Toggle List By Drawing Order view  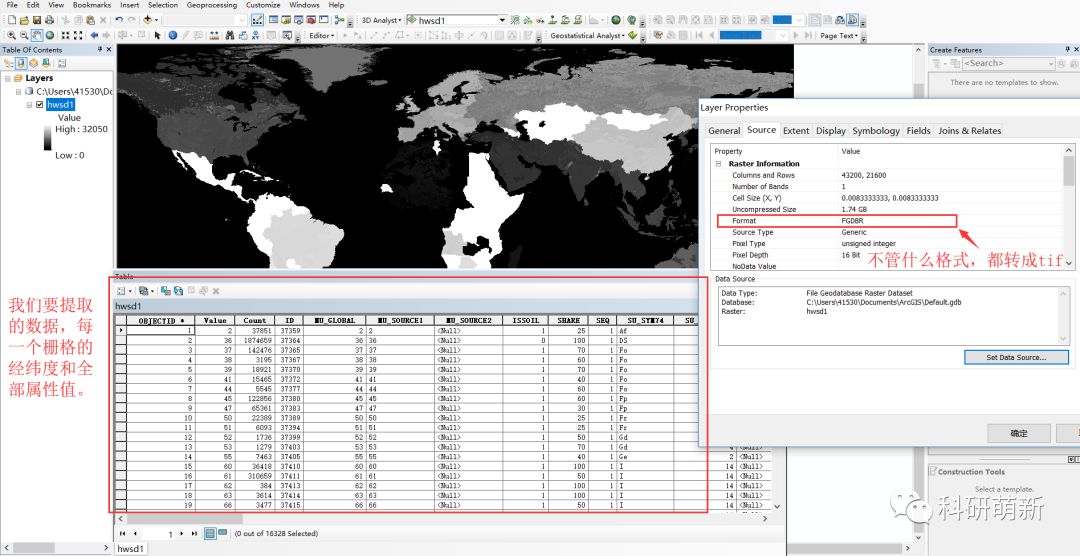8,63
